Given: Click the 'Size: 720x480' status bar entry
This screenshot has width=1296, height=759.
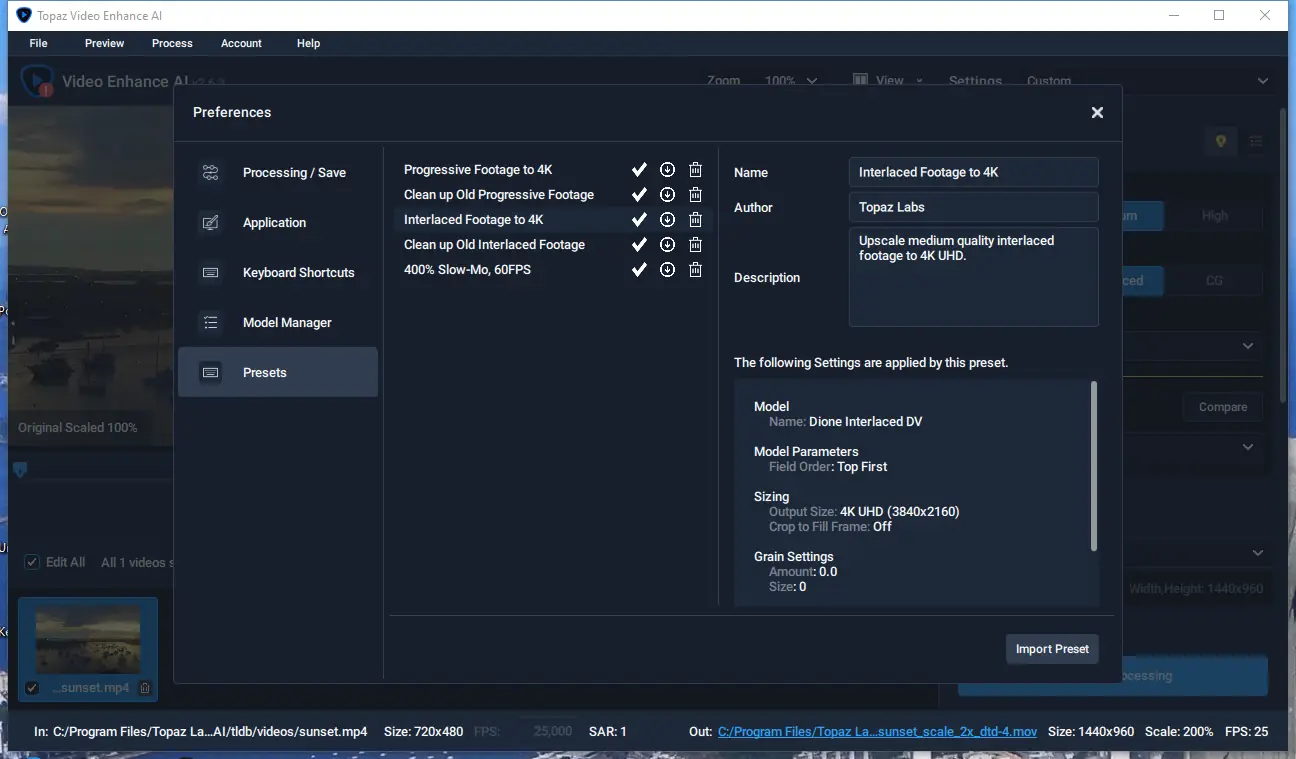Looking at the screenshot, I should pyautogui.click(x=424, y=732).
